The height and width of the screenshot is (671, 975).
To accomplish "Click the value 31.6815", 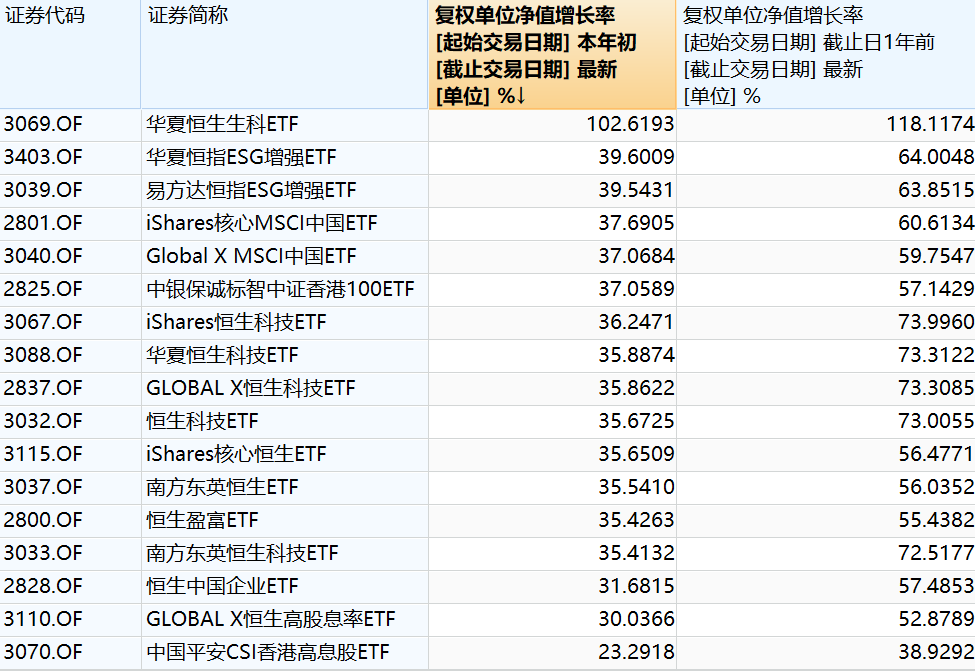I will tap(636, 586).
